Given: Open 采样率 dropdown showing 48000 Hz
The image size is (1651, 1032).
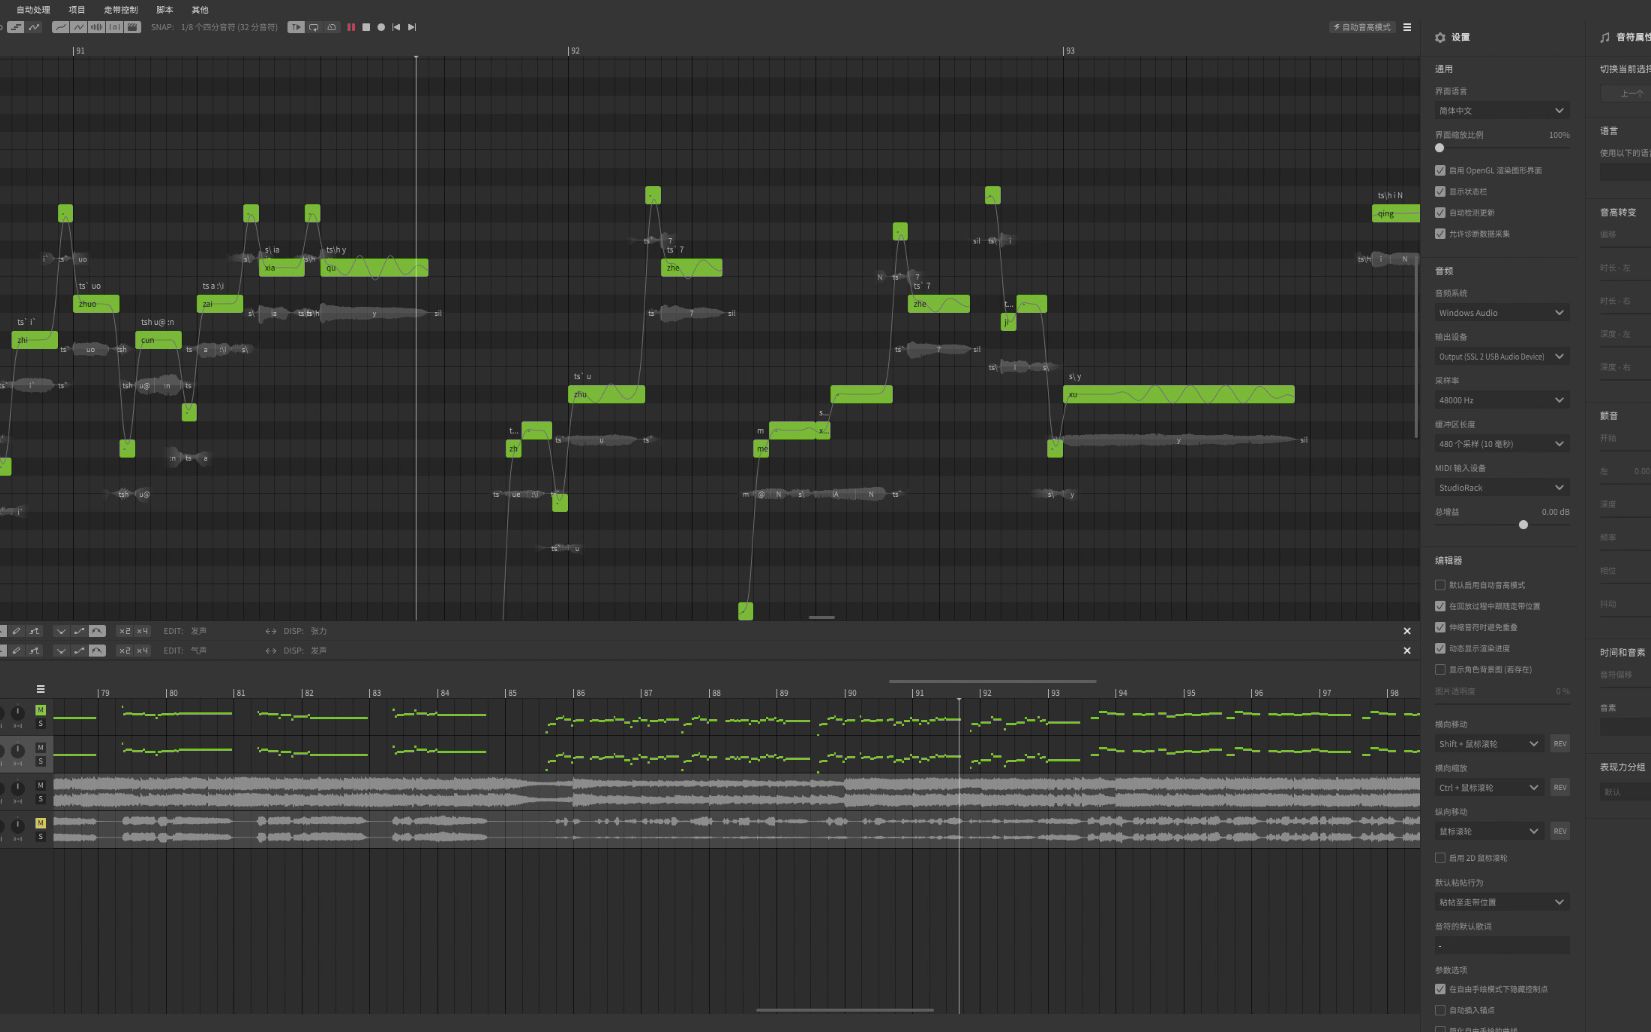Looking at the screenshot, I should point(1502,400).
